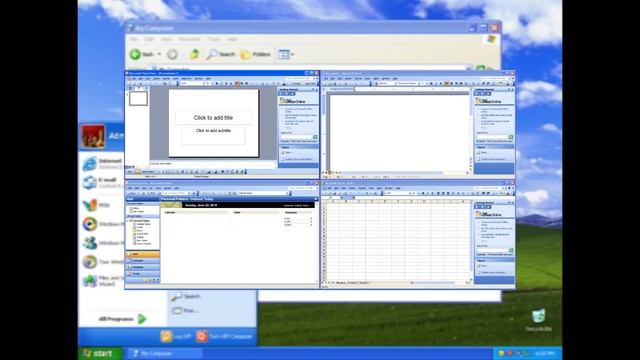Click inside the blank Word document page
The image size is (640, 360).
click(x=399, y=133)
